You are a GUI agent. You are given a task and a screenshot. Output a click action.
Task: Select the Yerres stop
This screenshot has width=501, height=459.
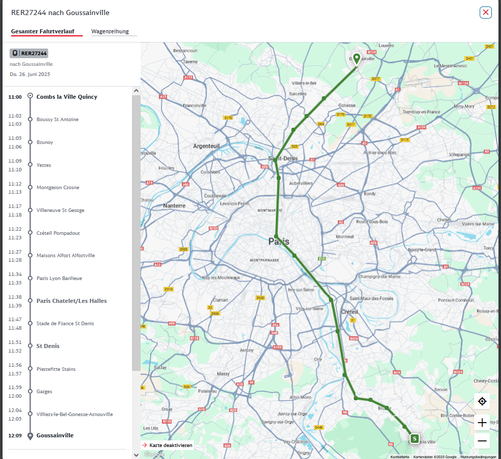(44, 165)
